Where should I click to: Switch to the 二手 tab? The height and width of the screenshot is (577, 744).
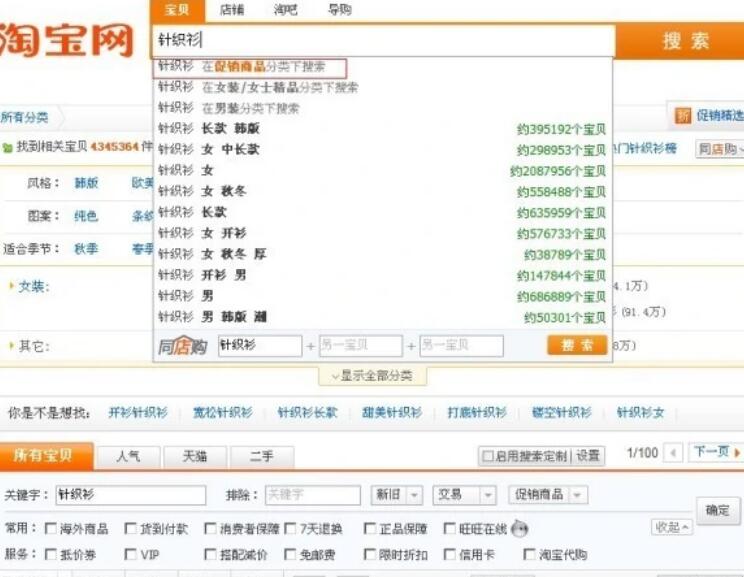[x=261, y=456]
